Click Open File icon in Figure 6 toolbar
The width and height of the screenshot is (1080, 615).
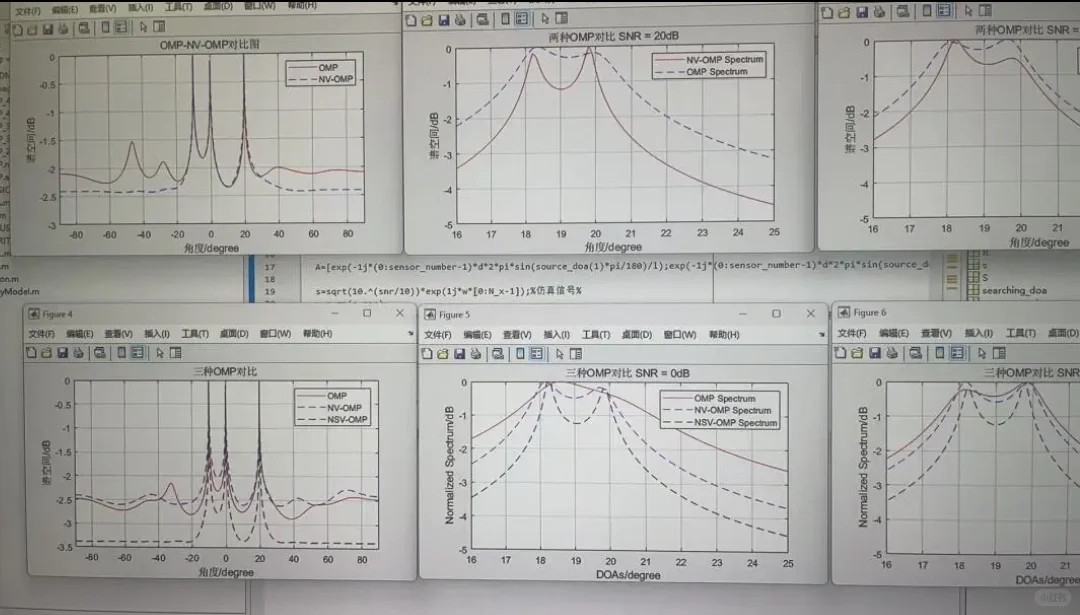(857, 353)
